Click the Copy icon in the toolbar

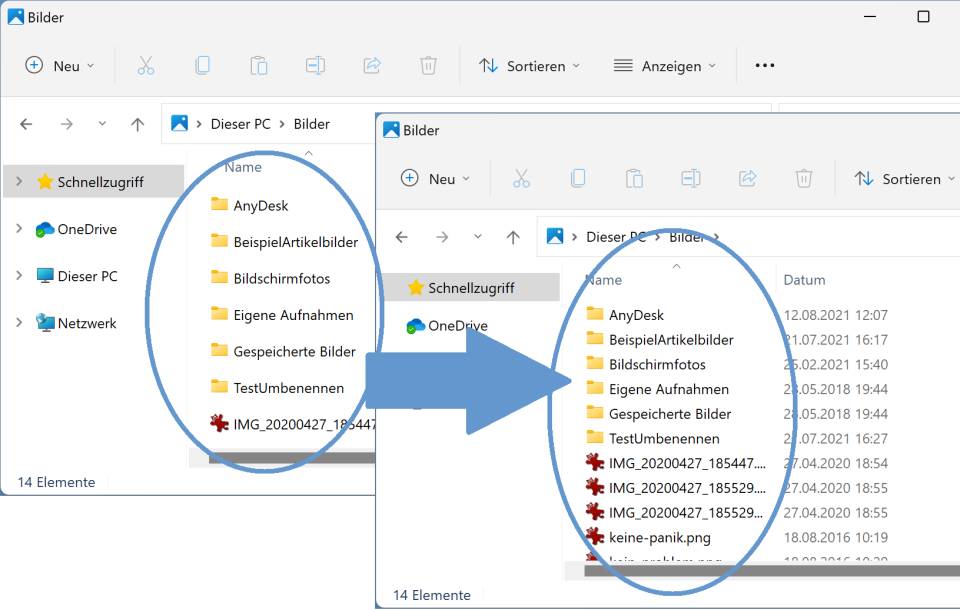[202, 65]
